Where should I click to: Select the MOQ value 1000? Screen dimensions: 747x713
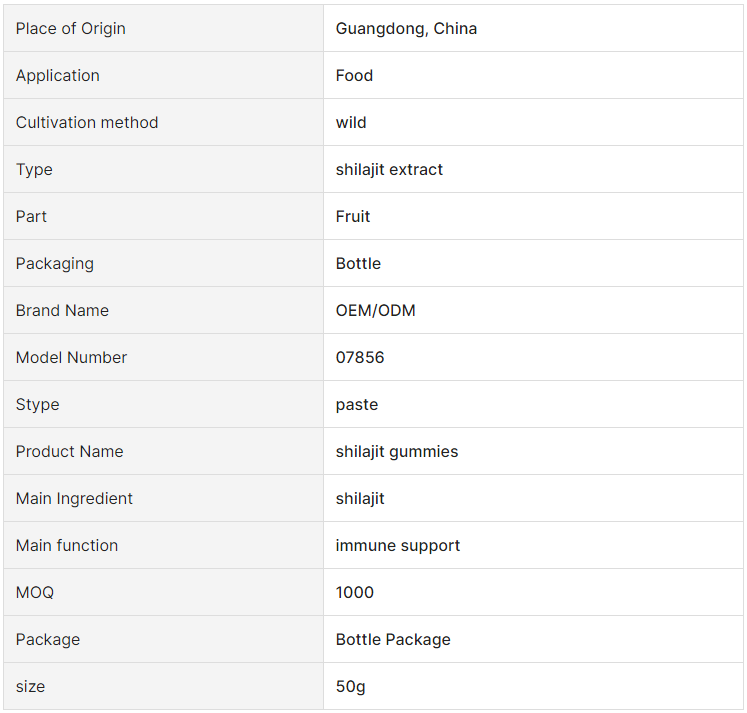(x=354, y=592)
